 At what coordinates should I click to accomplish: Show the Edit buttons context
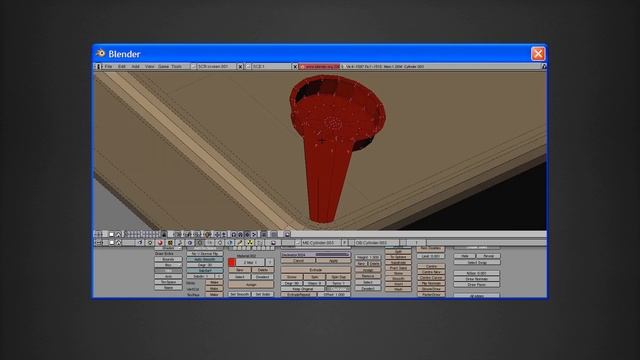[x=200, y=242]
